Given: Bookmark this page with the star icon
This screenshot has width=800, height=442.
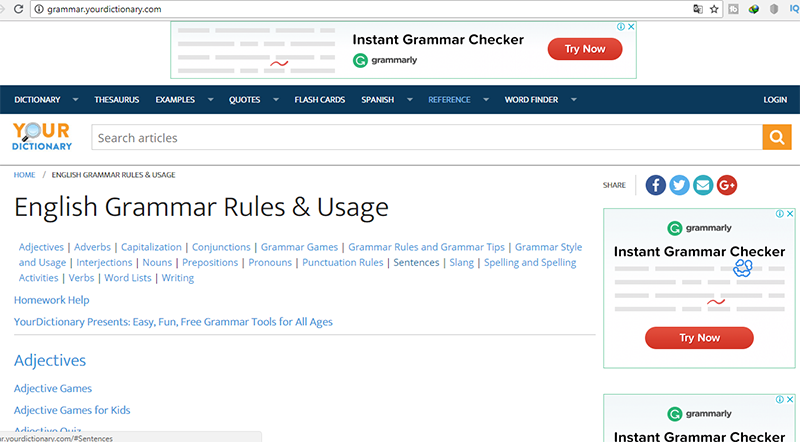Looking at the screenshot, I should coord(714,8).
